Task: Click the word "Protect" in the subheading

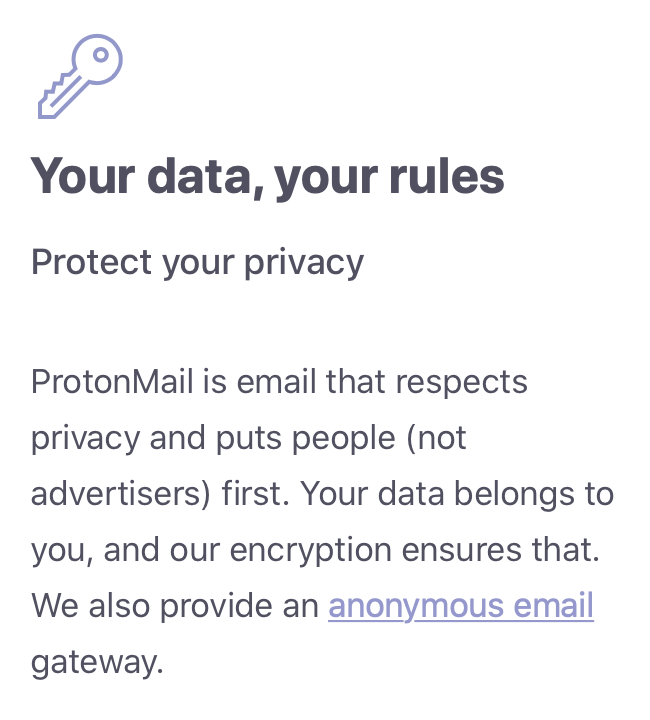Action: tap(86, 262)
